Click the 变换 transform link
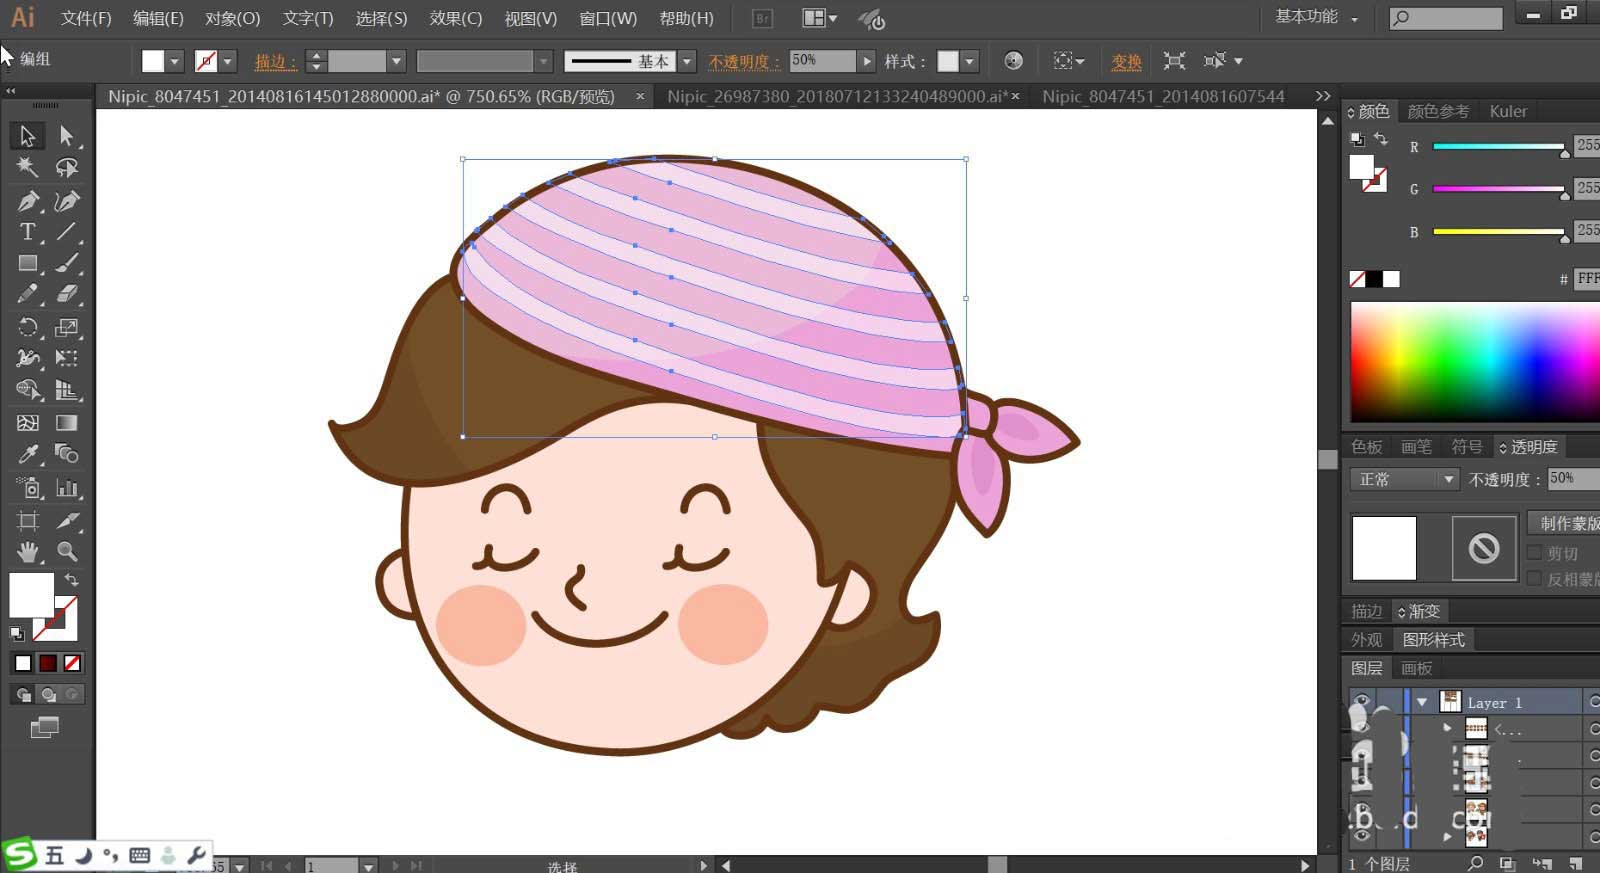1600x873 pixels. coord(1126,61)
